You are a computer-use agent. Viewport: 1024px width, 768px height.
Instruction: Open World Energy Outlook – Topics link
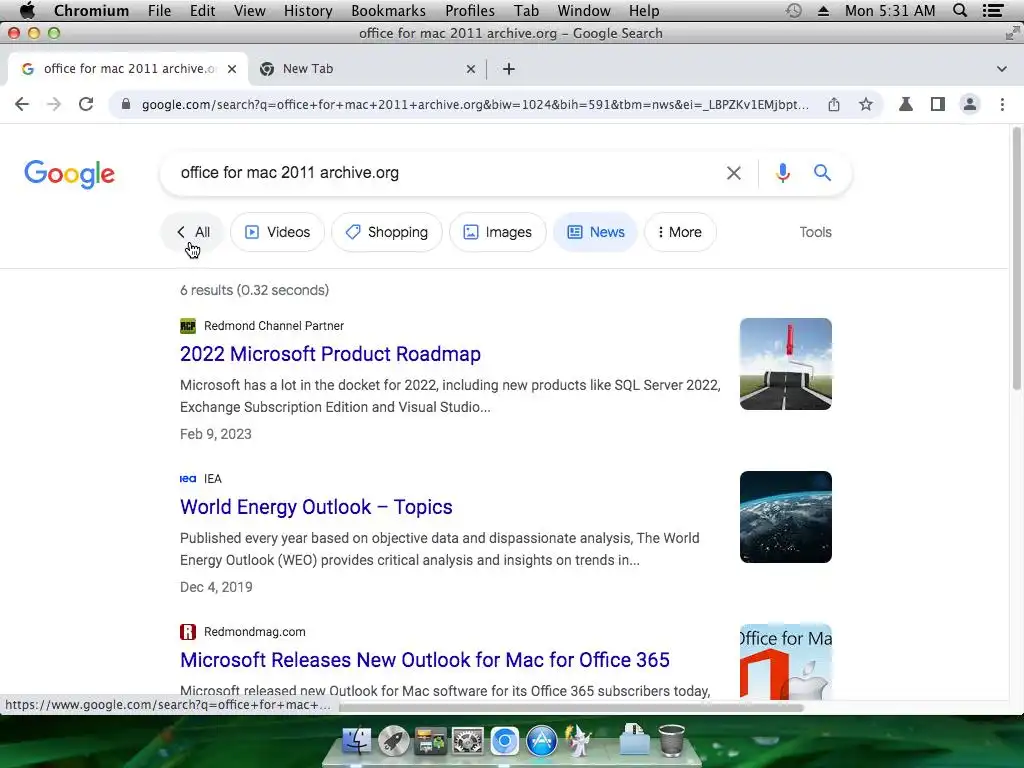tap(316, 507)
